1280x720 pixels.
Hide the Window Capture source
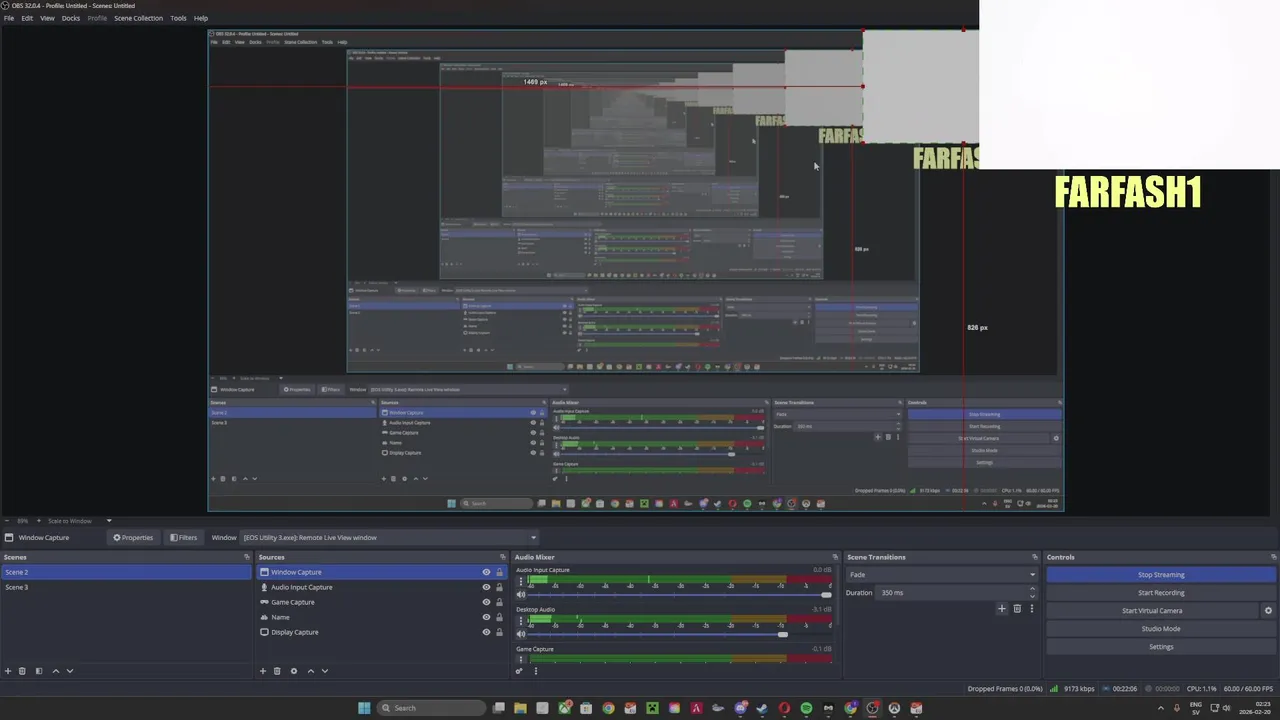point(486,572)
